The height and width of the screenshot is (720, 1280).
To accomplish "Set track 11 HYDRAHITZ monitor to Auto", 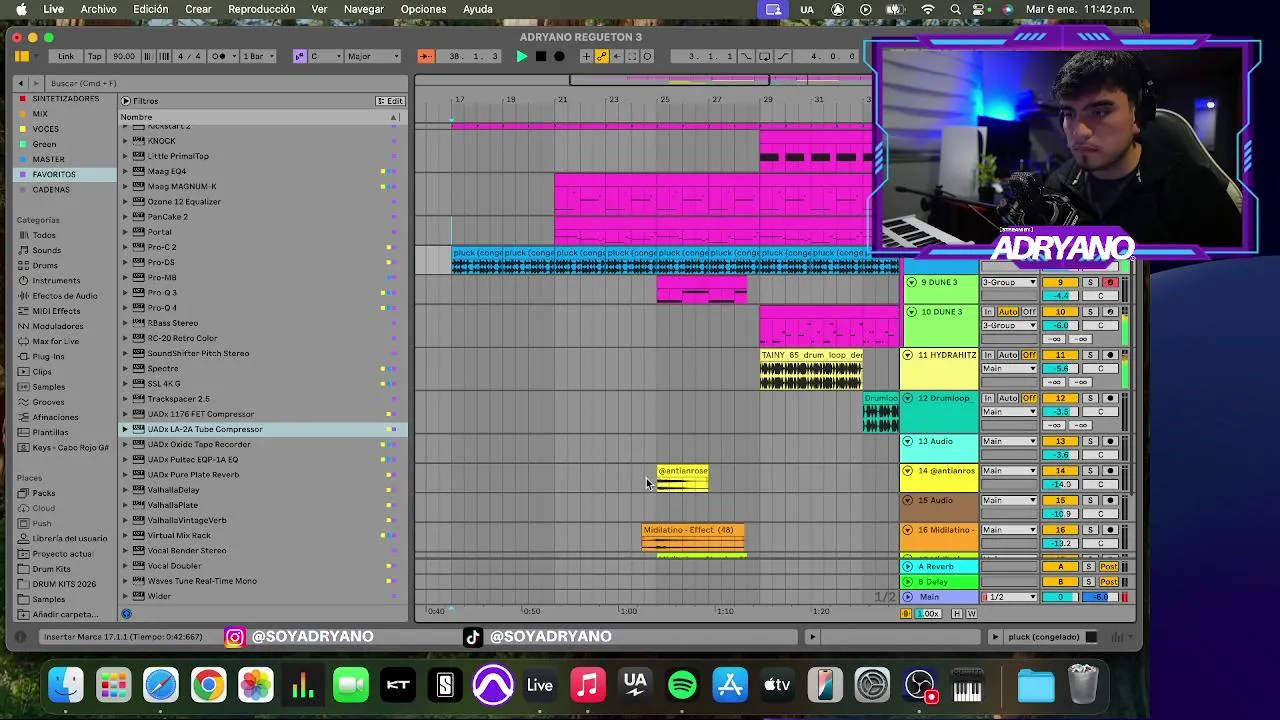I will tap(1007, 355).
